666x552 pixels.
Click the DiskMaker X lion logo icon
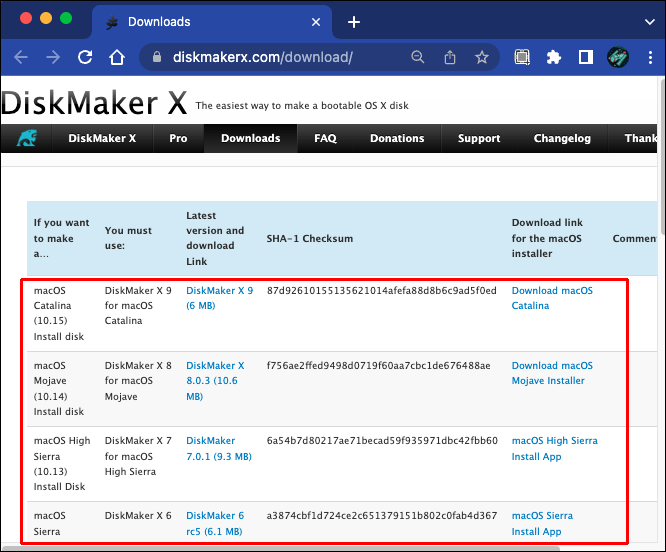point(26,138)
